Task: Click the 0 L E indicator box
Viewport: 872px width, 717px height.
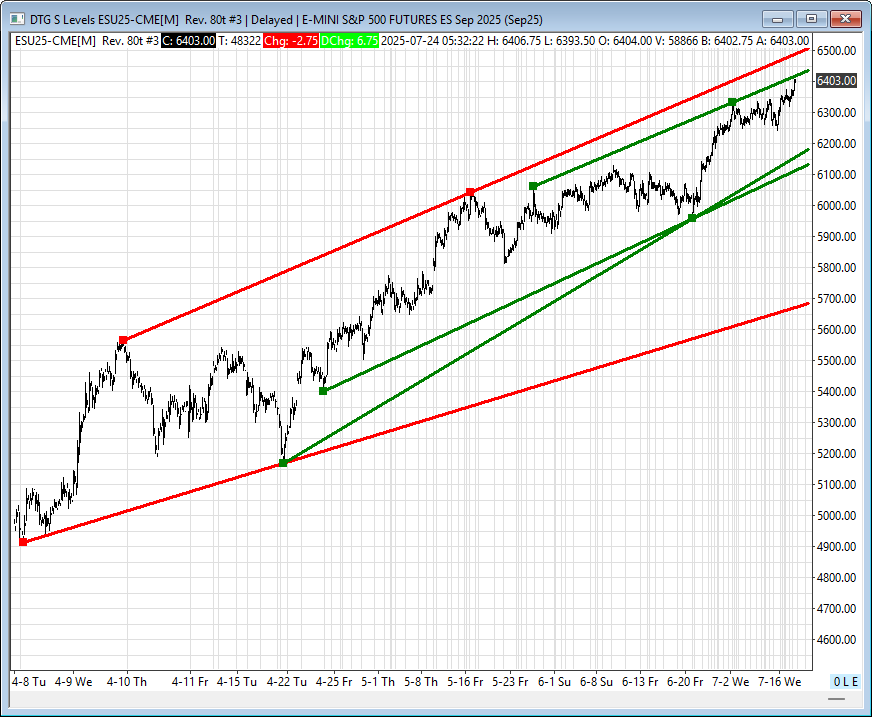Action: tap(845, 681)
